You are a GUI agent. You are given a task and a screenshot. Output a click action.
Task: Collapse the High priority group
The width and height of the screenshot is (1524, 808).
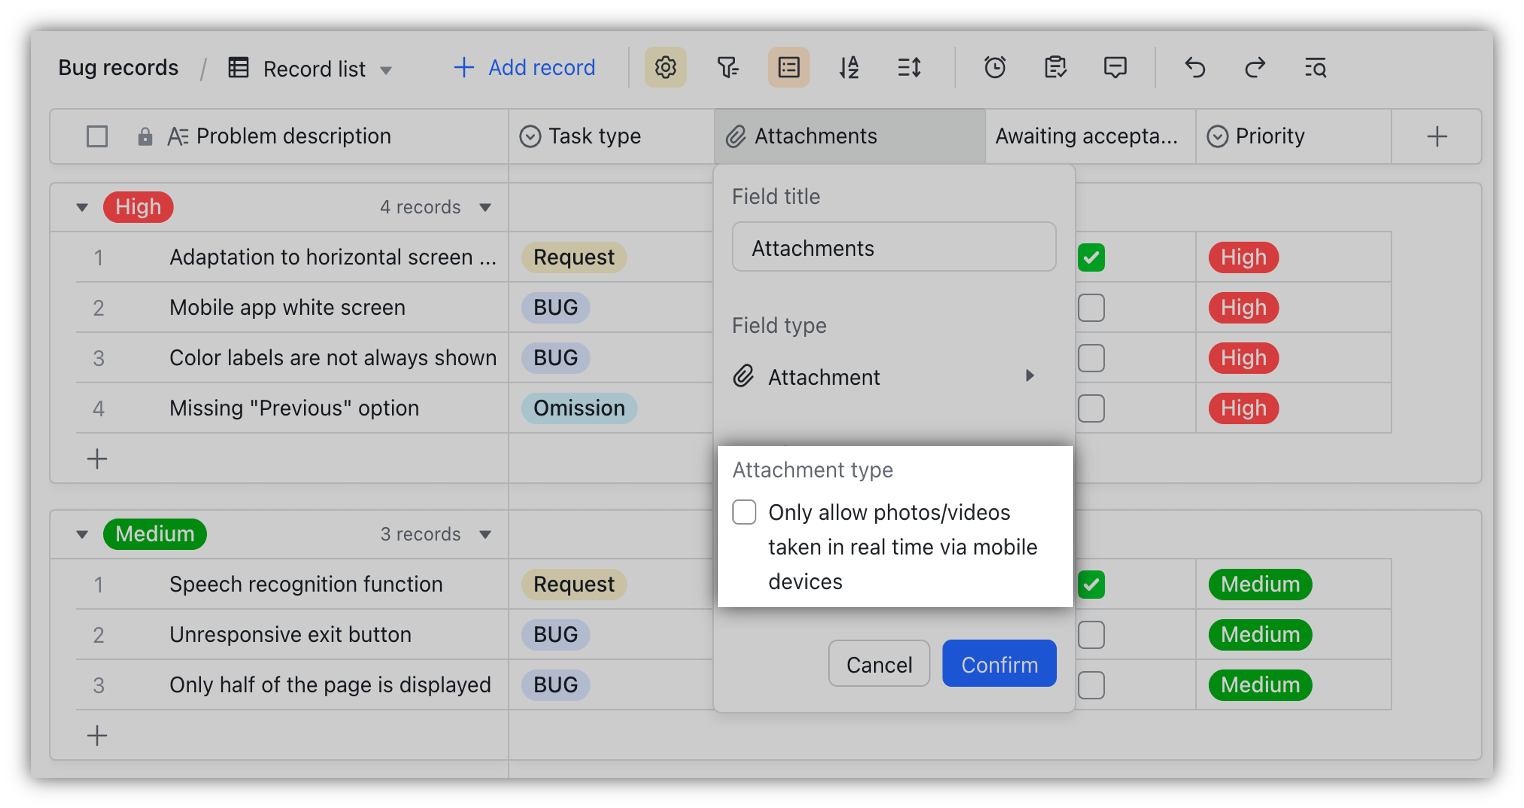pos(82,208)
